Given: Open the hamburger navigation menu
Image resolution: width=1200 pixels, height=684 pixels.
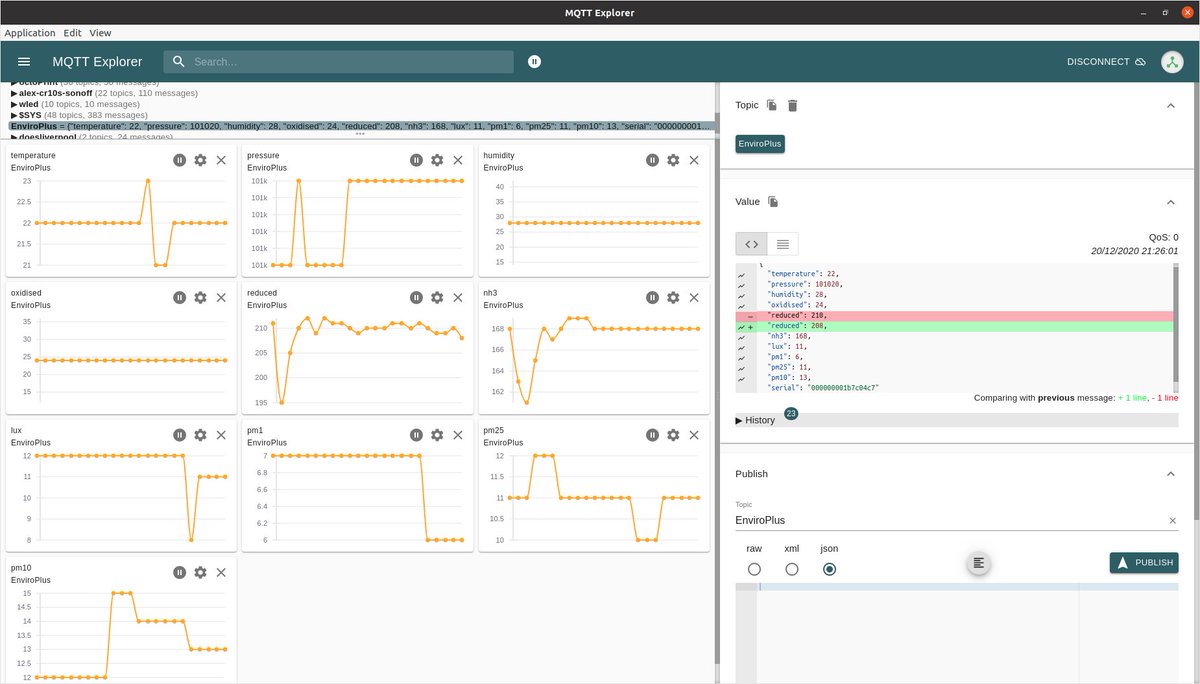Looking at the screenshot, I should 24,62.
